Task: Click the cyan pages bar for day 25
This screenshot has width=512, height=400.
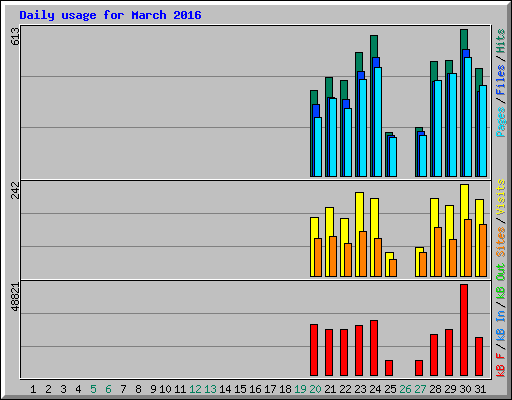Action: (x=393, y=157)
